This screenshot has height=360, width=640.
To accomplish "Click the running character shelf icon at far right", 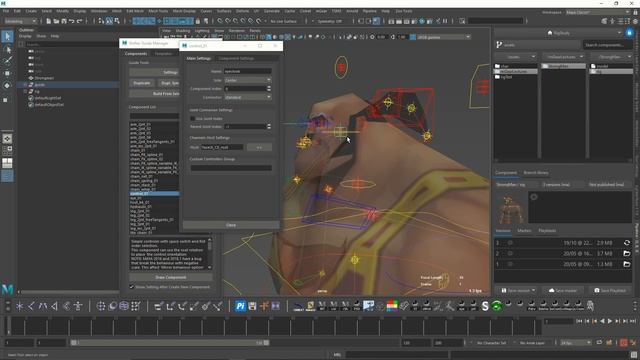I will click(590, 306).
